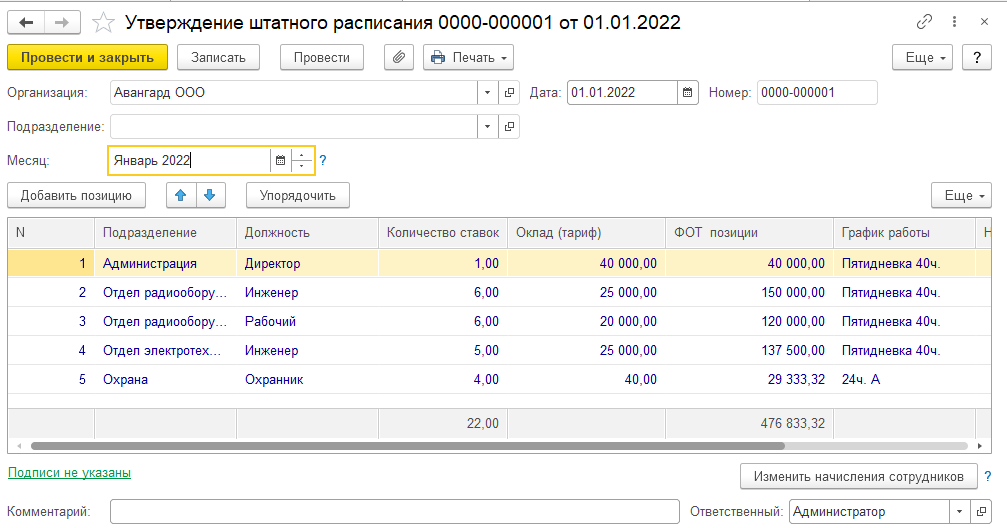The image size is (1007, 528).
Task: Click Подписи не указаны link
Action: (x=69, y=473)
